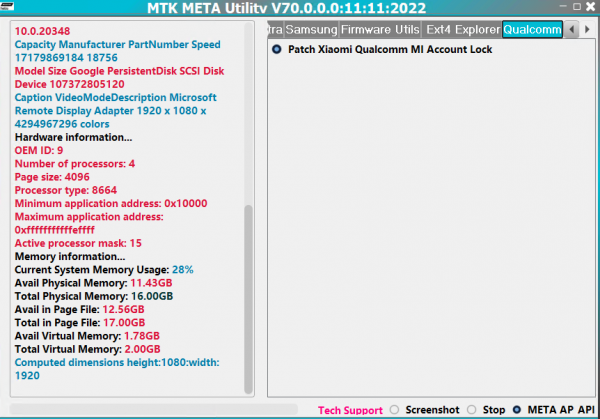Open the Firmware Utils tab
This screenshot has width=600, height=419.
point(380,29)
